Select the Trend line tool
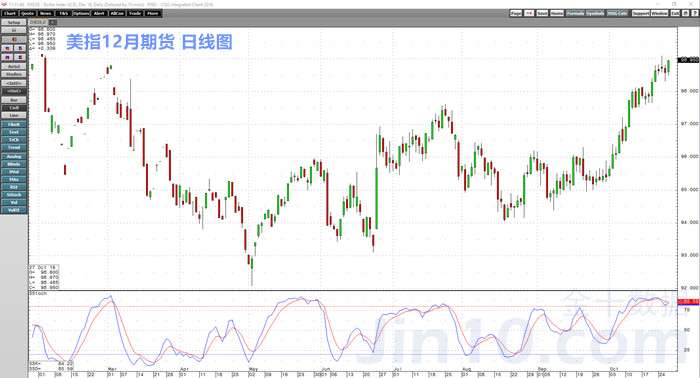The height and width of the screenshot is (378, 700). (14, 147)
